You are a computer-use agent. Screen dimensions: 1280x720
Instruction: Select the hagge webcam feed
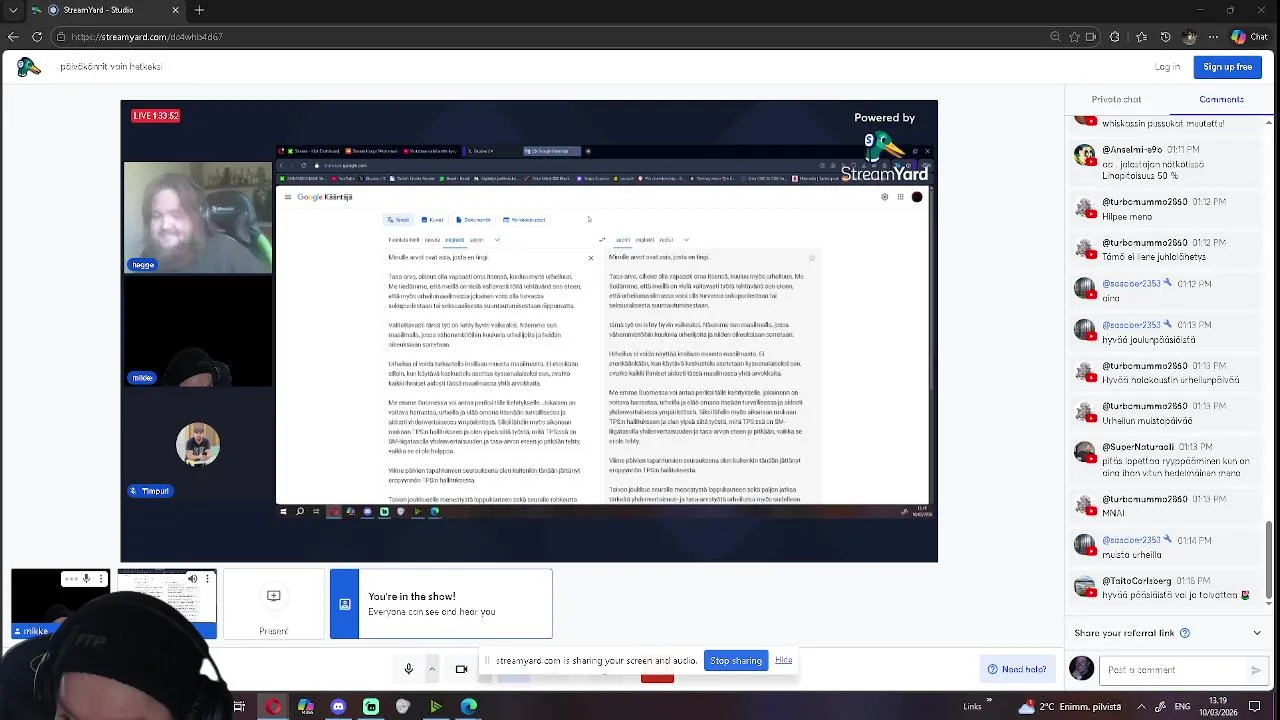pos(197,218)
